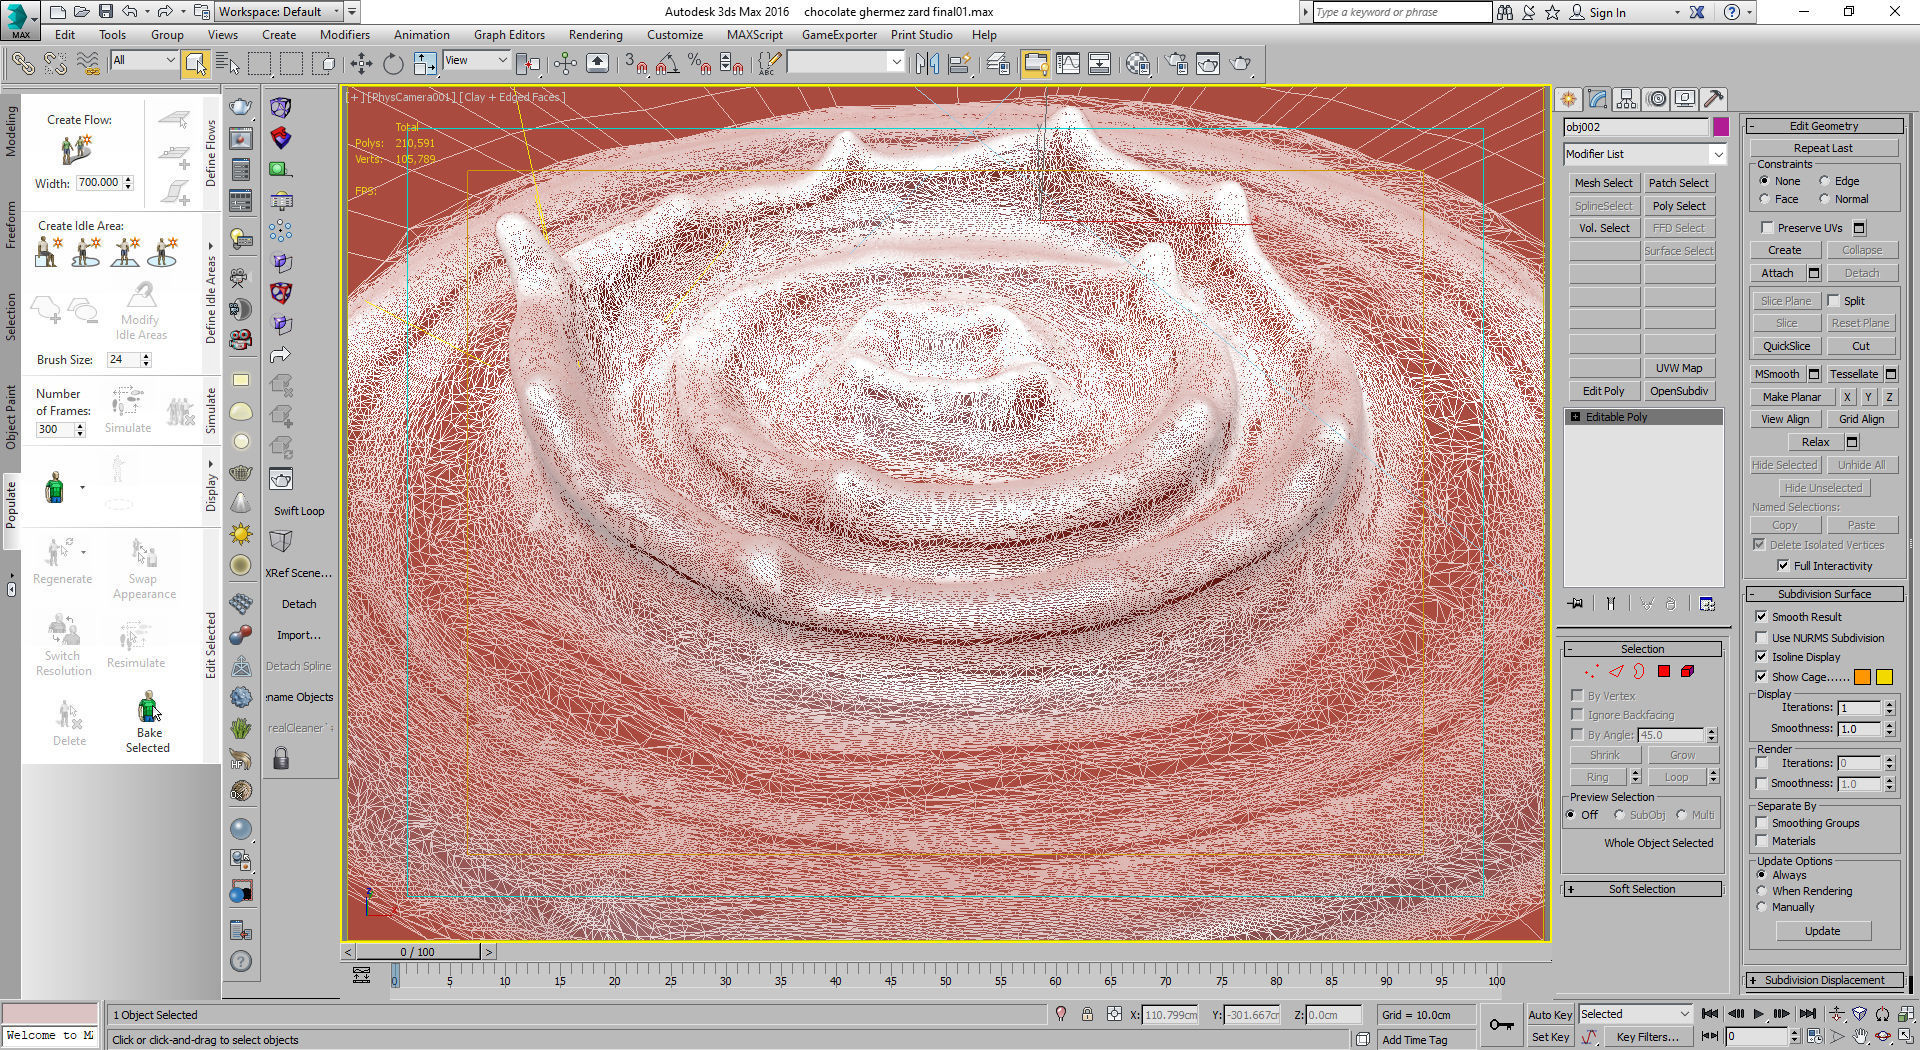Image resolution: width=1920 pixels, height=1050 pixels.
Task: Click the orange Show Cage color swatch
Action: click(x=1862, y=677)
